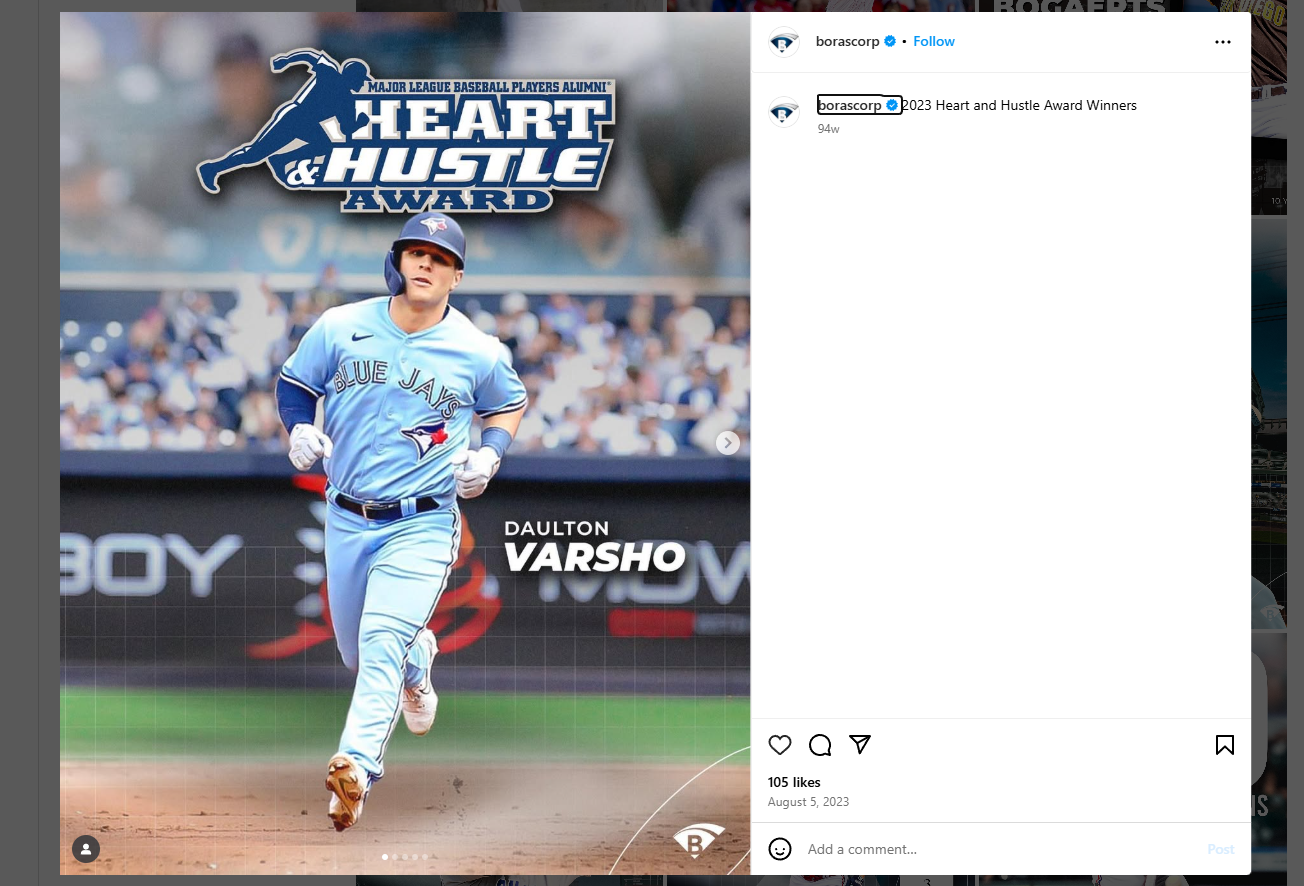Click the Daulton Varsho award photo
Screen dimensions: 1304x886
click(x=405, y=443)
